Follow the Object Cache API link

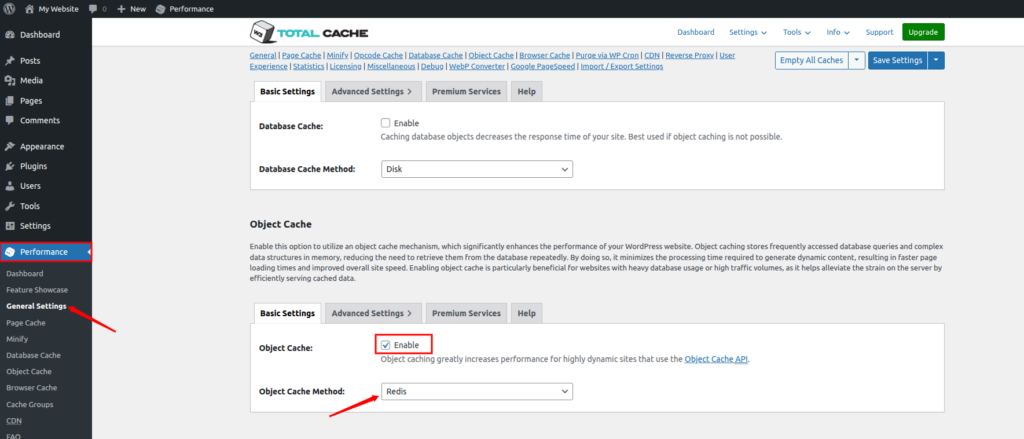click(x=716, y=359)
